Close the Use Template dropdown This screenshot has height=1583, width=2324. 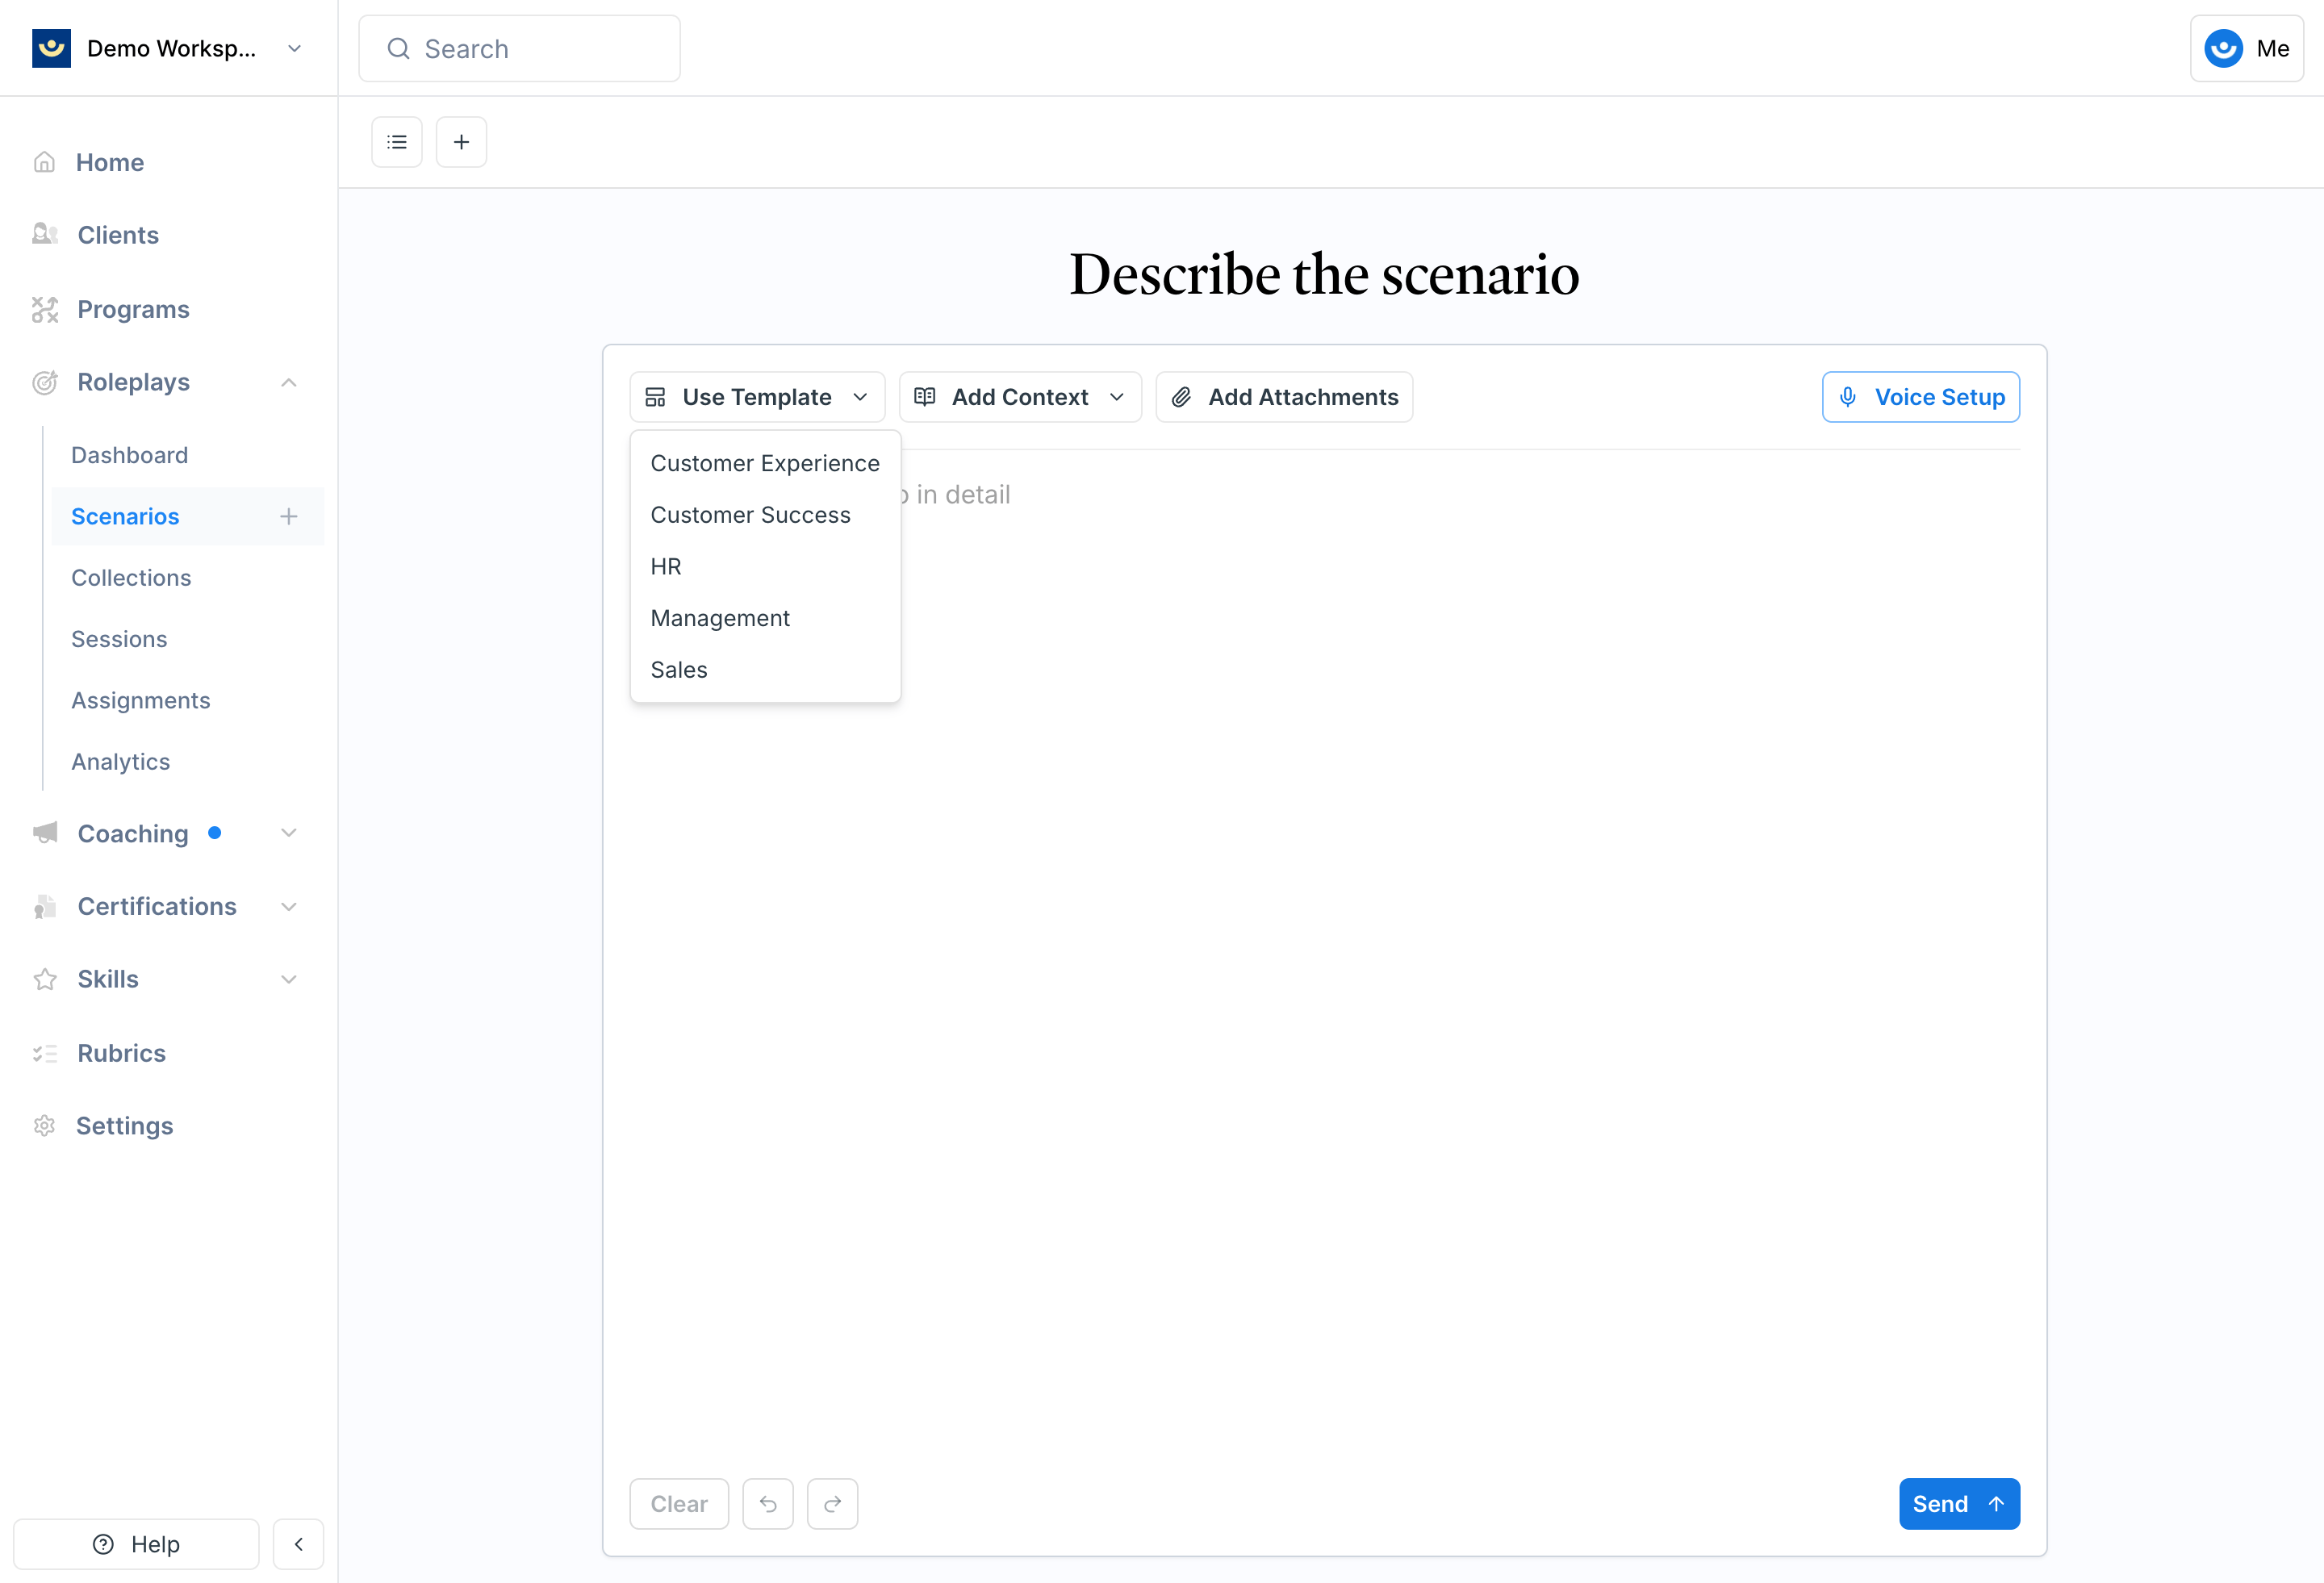[x=757, y=397]
